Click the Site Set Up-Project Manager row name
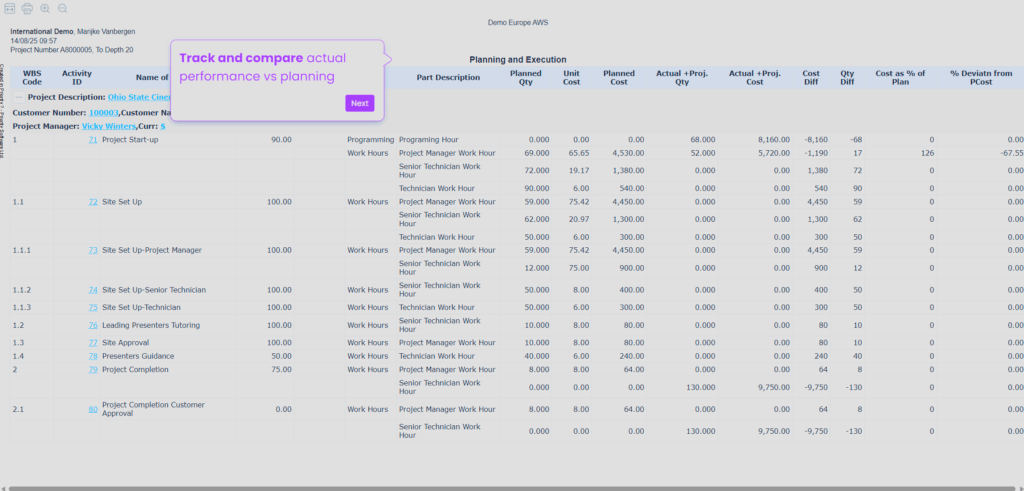Image resolution: width=1024 pixels, height=491 pixels. tap(152, 250)
